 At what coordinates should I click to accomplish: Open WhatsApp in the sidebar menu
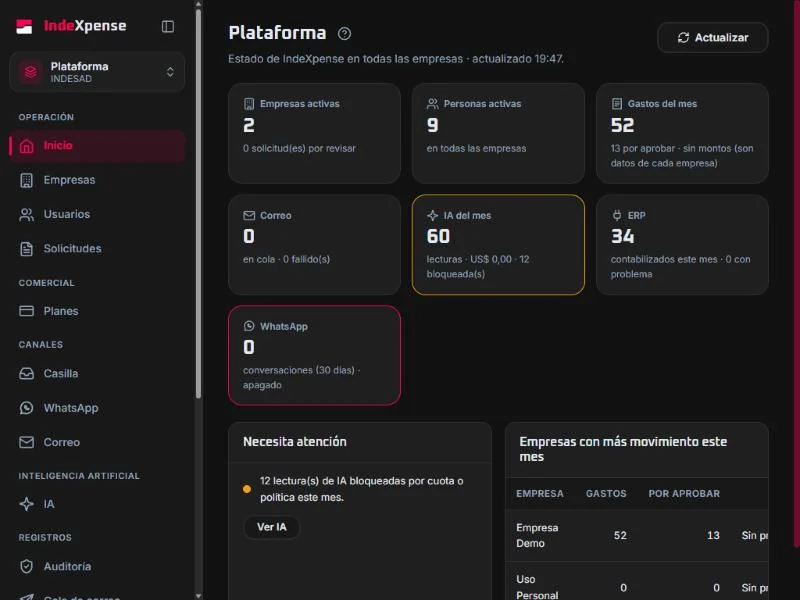[97, 408]
